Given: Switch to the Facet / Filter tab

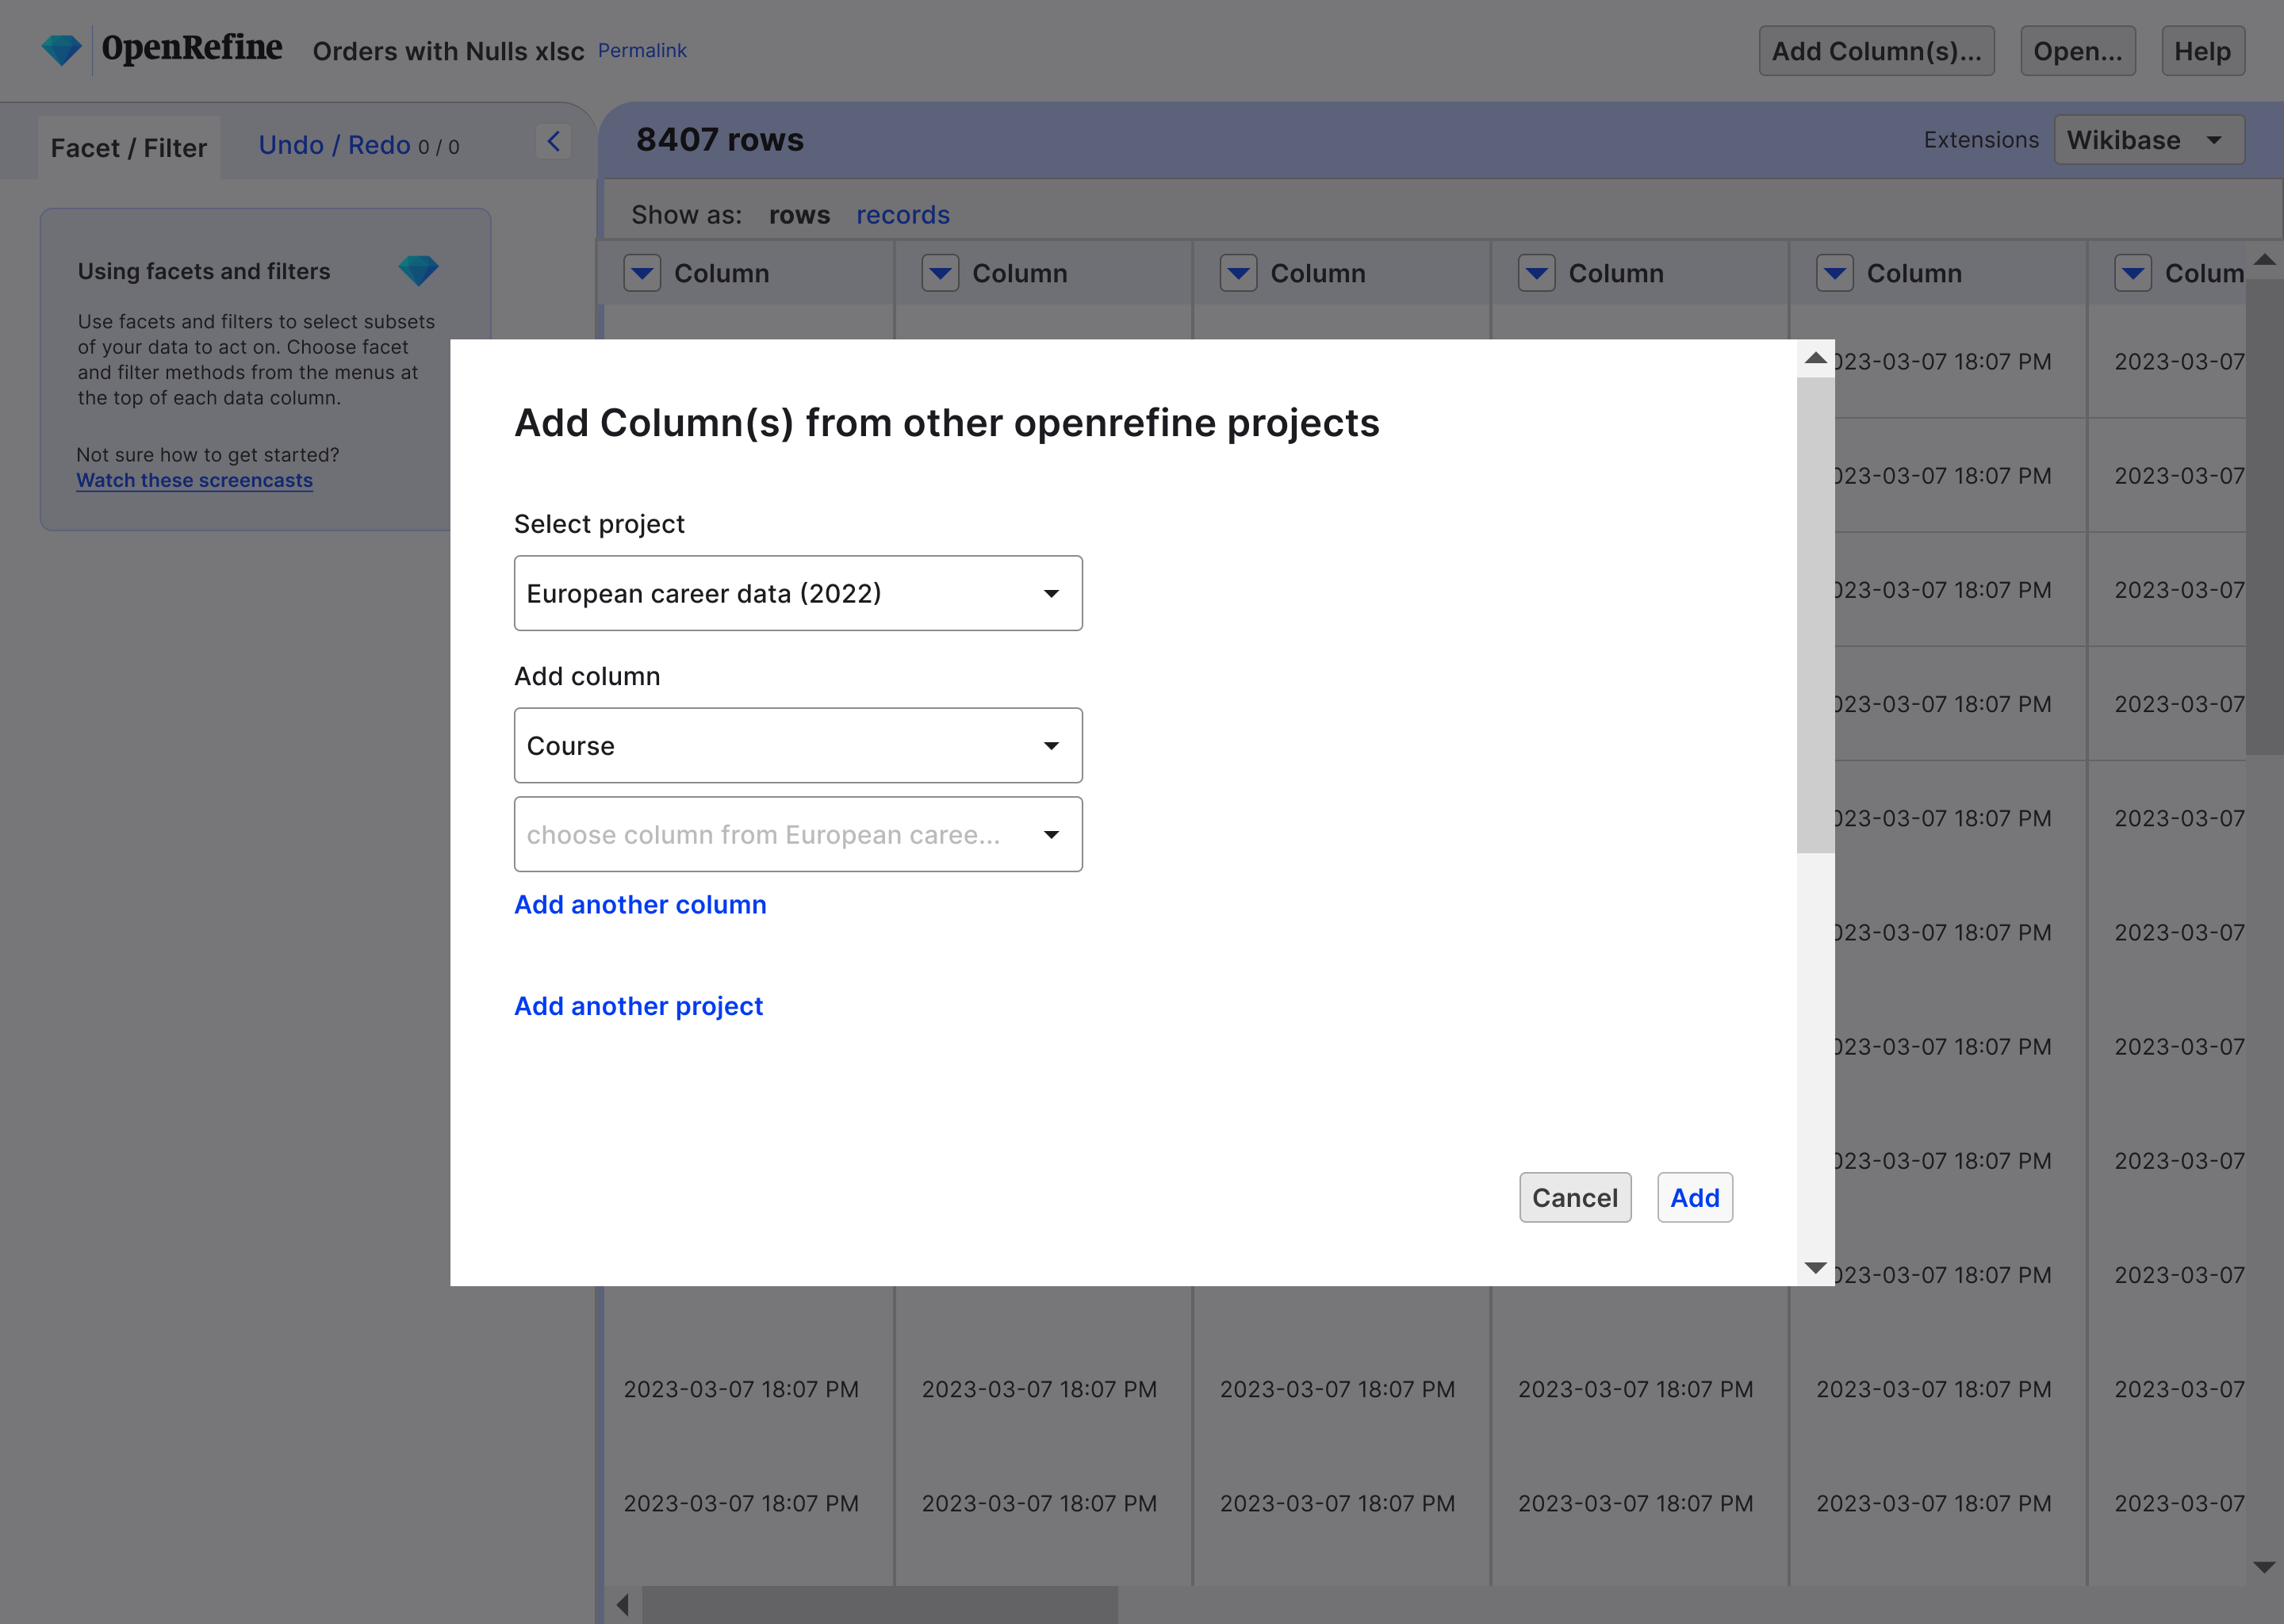Looking at the screenshot, I should point(128,147).
